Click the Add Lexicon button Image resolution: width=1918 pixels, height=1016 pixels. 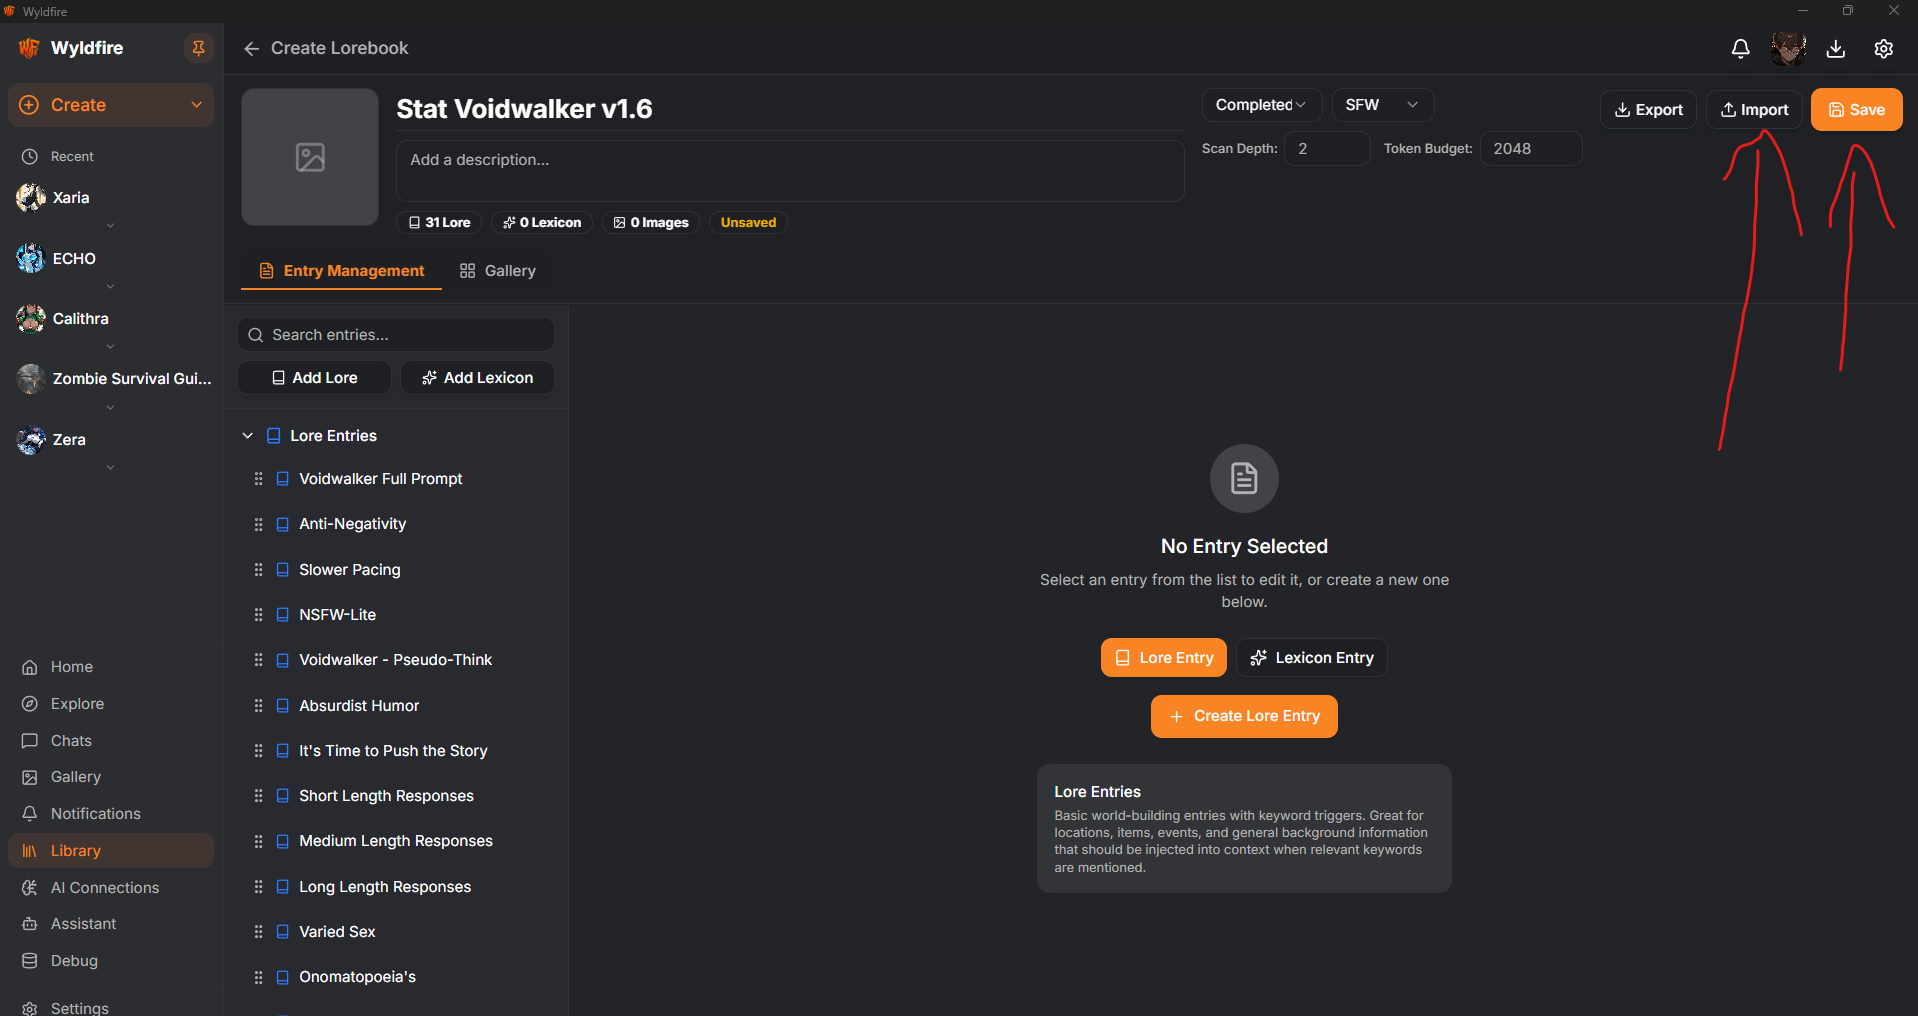click(x=477, y=378)
